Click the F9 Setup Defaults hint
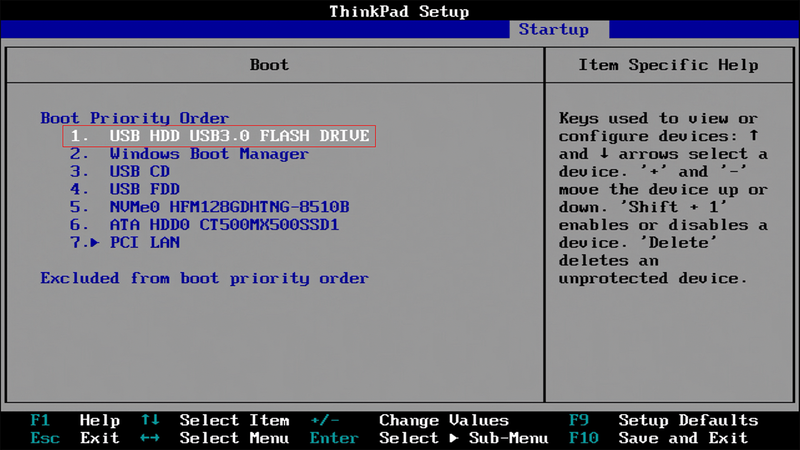This screenshot has height=450, width=800. (x=664, y=420)
